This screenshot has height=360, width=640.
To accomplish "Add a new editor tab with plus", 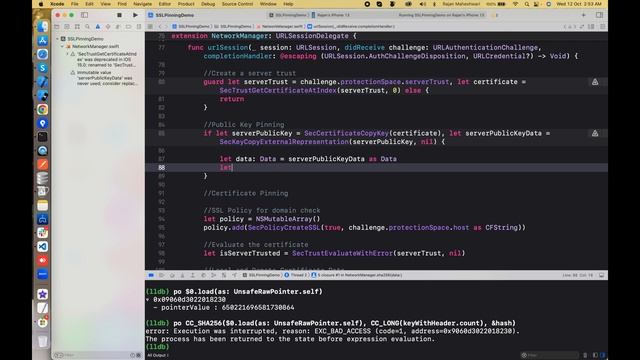I will [583, 15].
